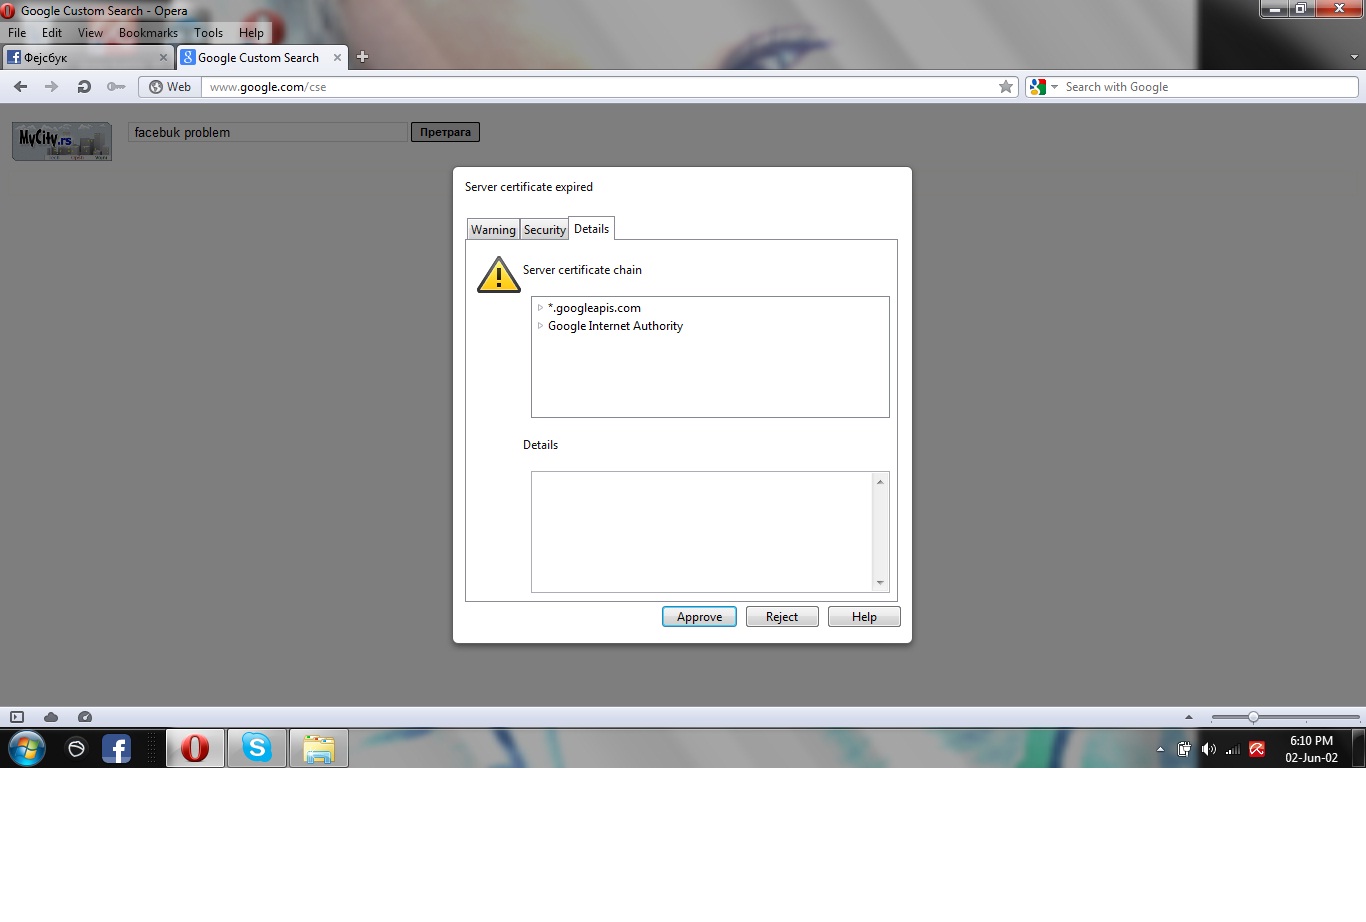Open the volume speaker tray icon
Image resolution: width=1366 pixels, height=922 pixels.
[x=1208, y=749]
